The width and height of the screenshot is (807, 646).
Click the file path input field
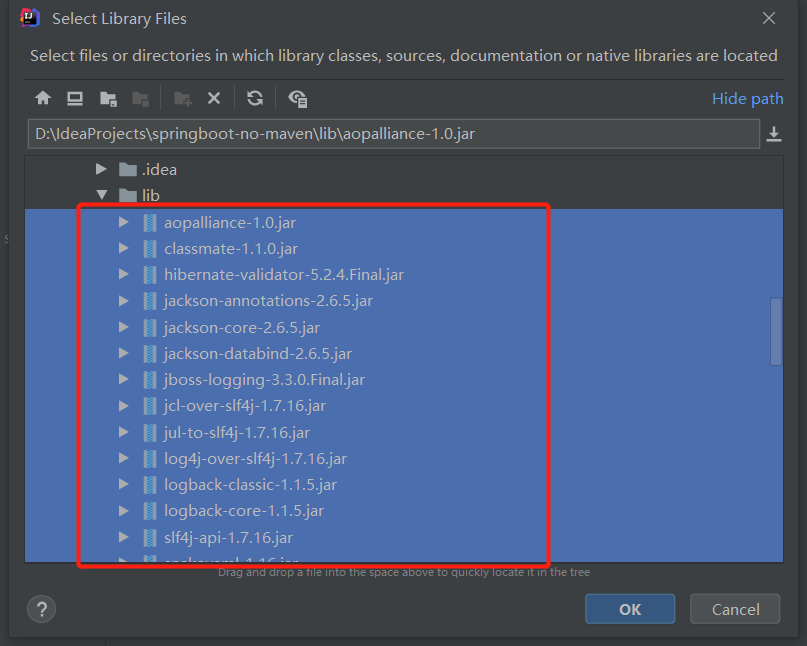394,134
